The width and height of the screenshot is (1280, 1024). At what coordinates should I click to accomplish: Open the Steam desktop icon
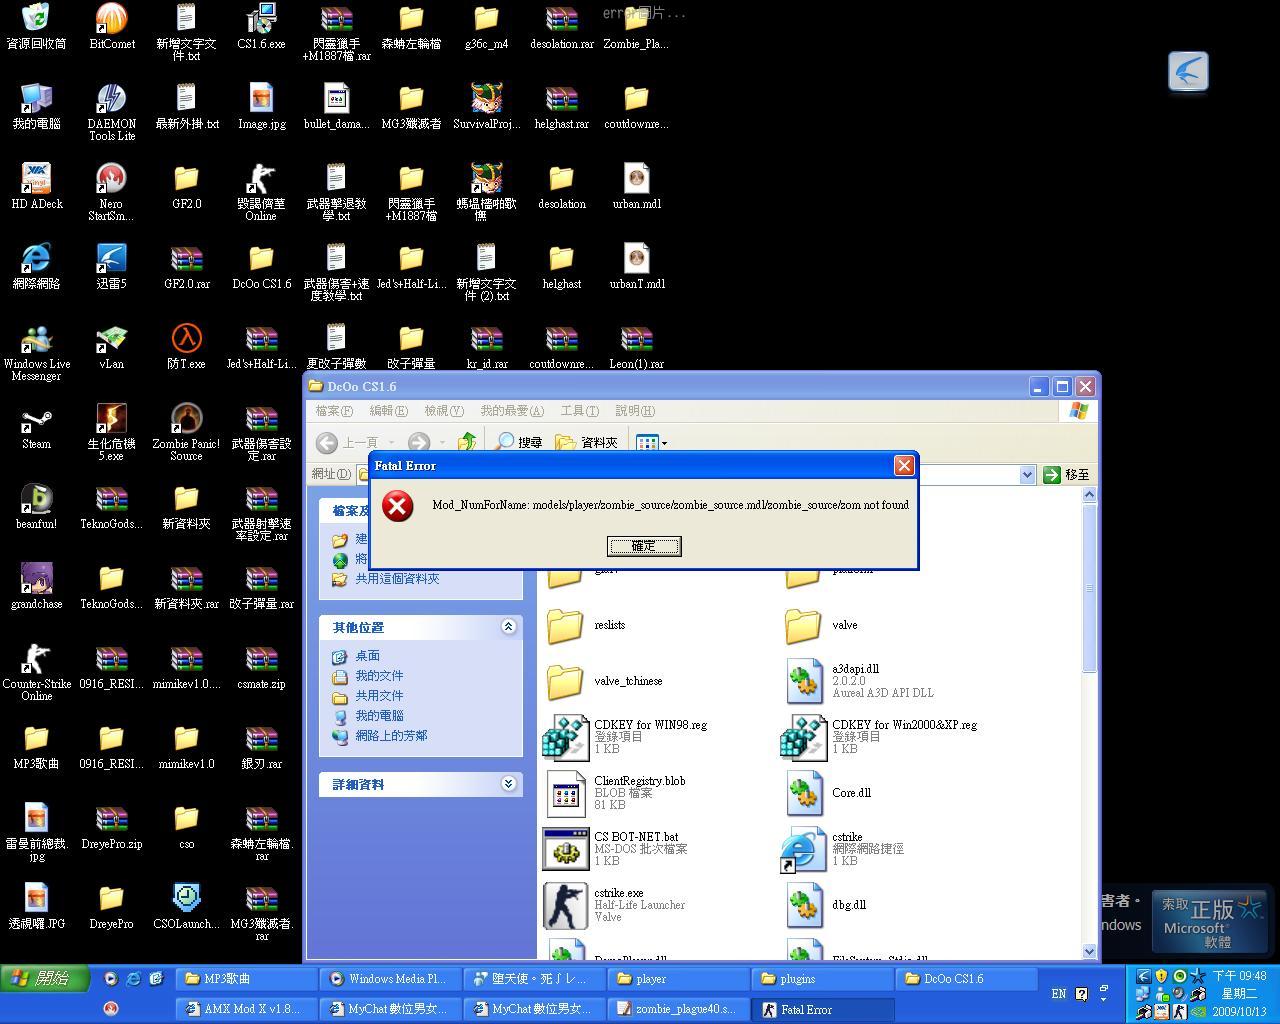[x=36, y=426]
